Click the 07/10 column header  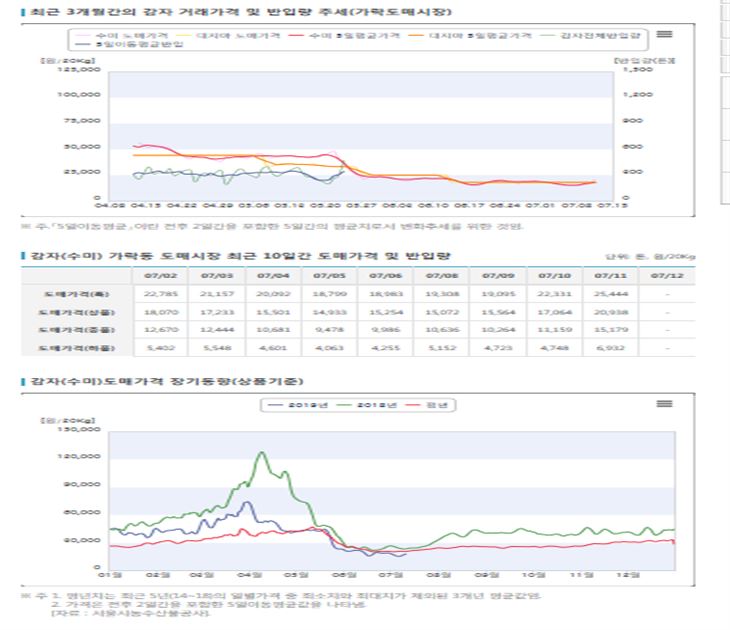tap(554, 276)
